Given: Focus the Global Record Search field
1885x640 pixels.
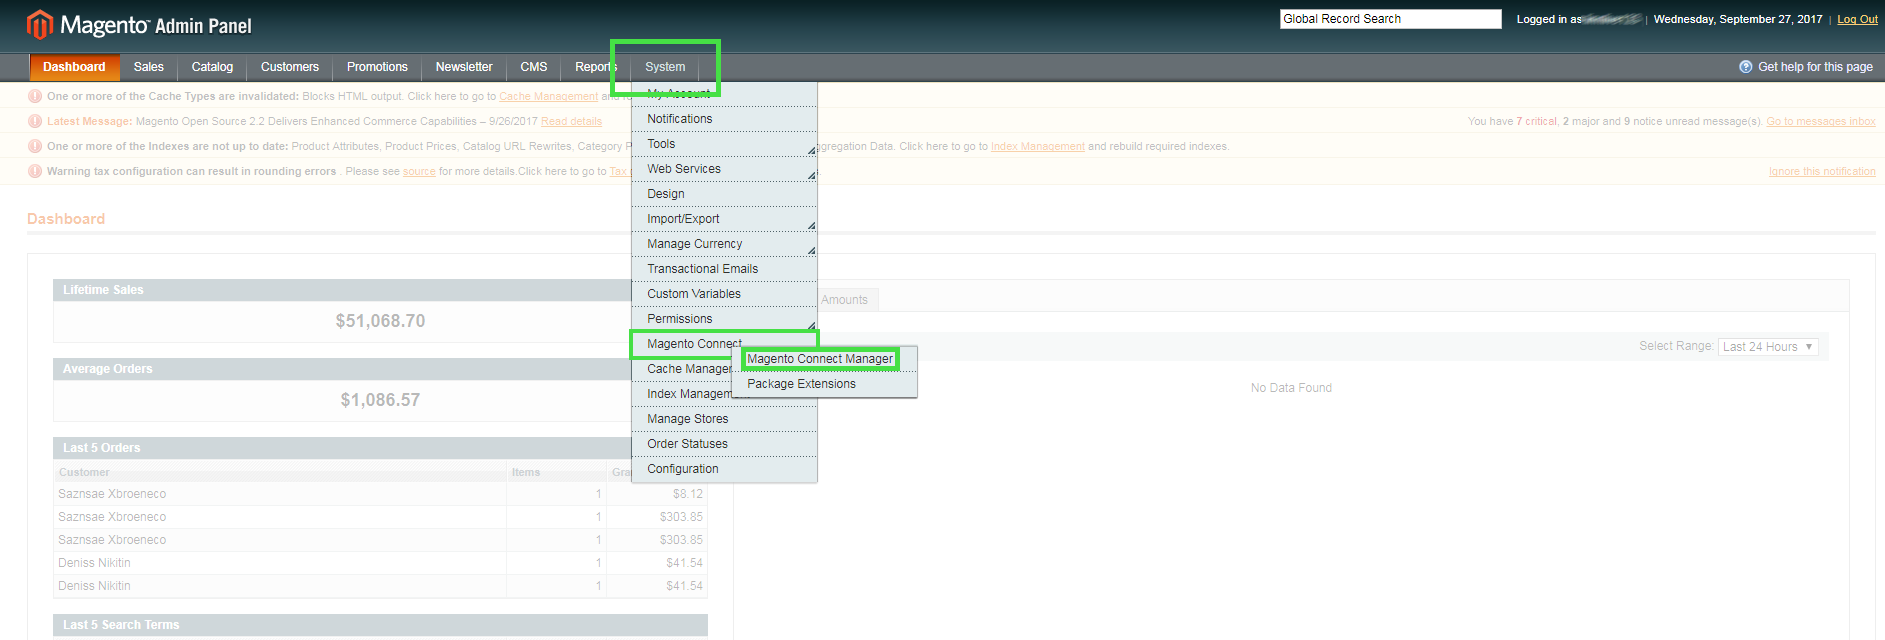Looking at the screenshot, I should [x=1389, y=19].
